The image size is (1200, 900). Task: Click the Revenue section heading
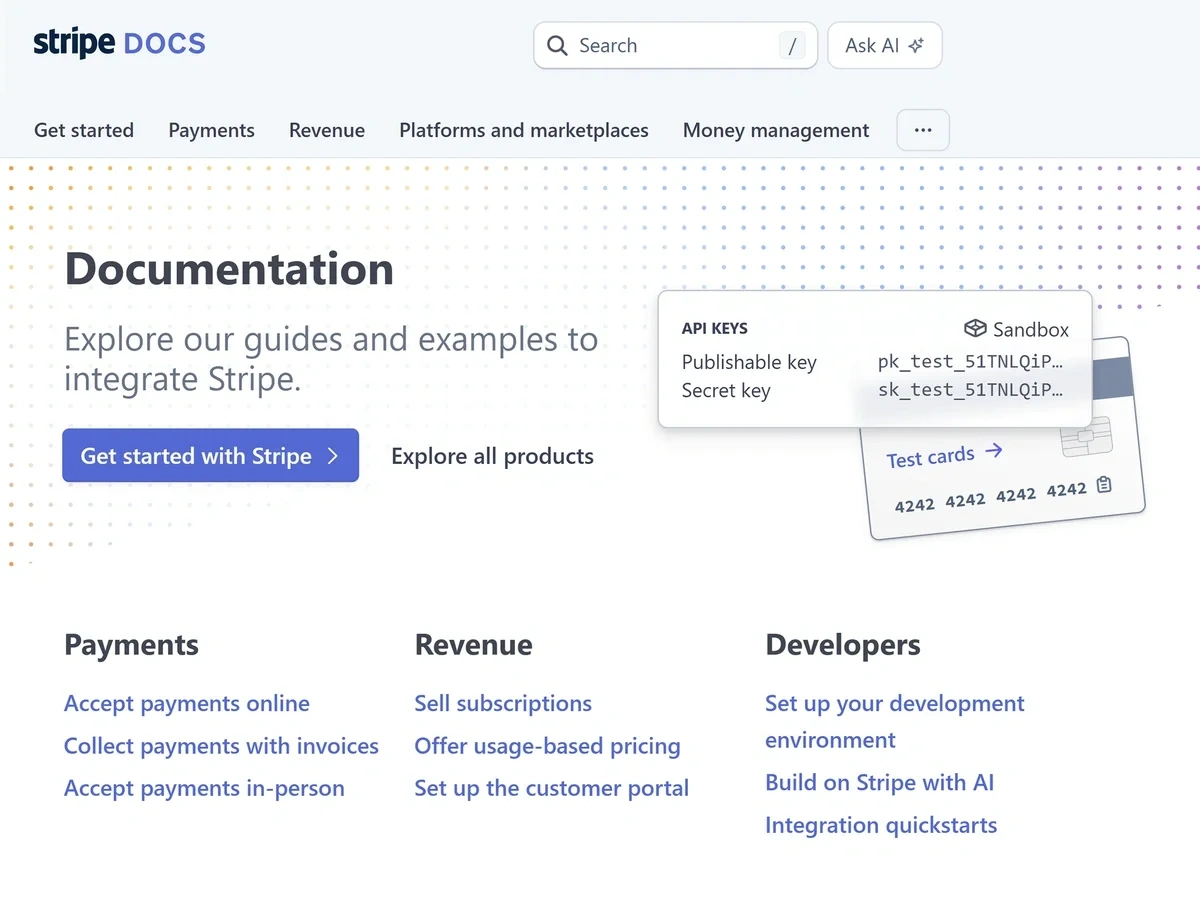click(x=473, y=645)
